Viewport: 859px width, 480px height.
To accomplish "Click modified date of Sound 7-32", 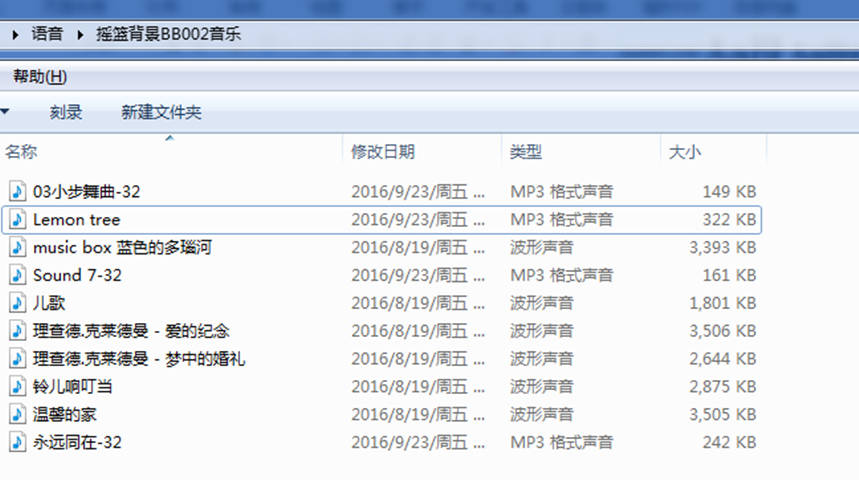I will pyautogui.click(x=418, y=275).
